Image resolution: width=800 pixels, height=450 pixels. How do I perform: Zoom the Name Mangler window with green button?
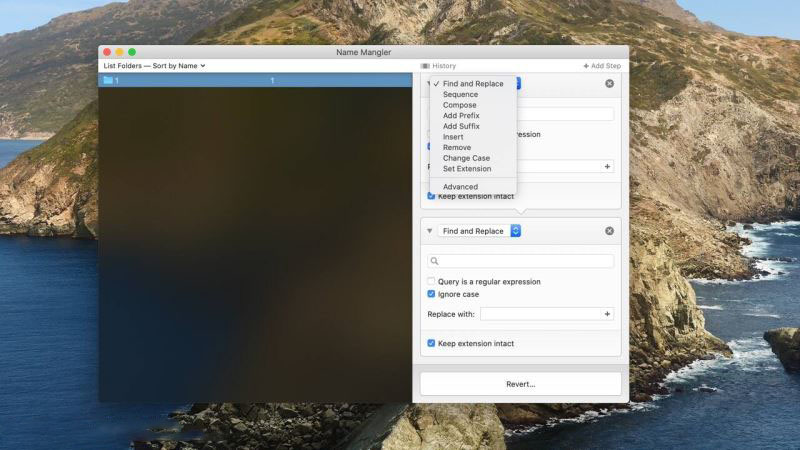(132, 52)
